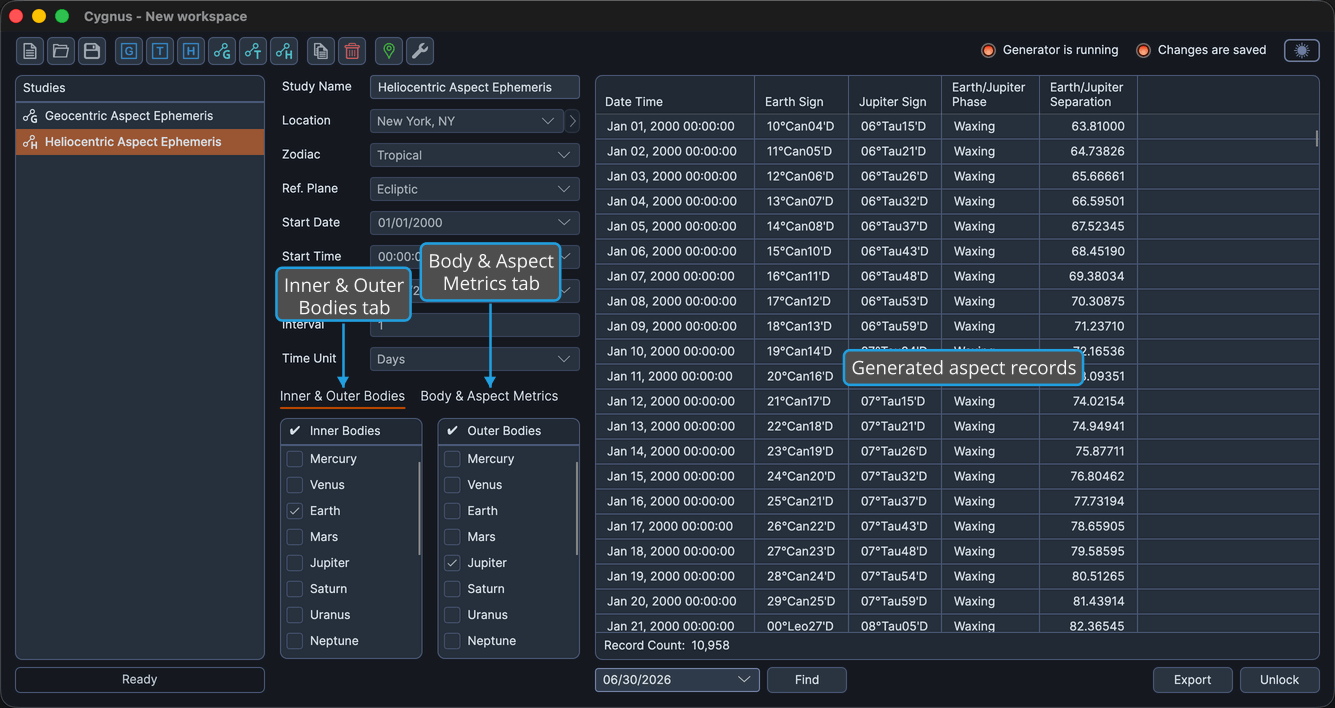
Task: Switch to Inner & Outer Bodies tab
Action: coord(342,396)
